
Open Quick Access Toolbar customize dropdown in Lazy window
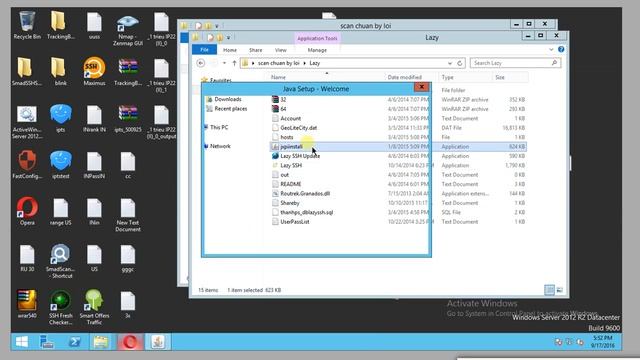tap(228, 38)
